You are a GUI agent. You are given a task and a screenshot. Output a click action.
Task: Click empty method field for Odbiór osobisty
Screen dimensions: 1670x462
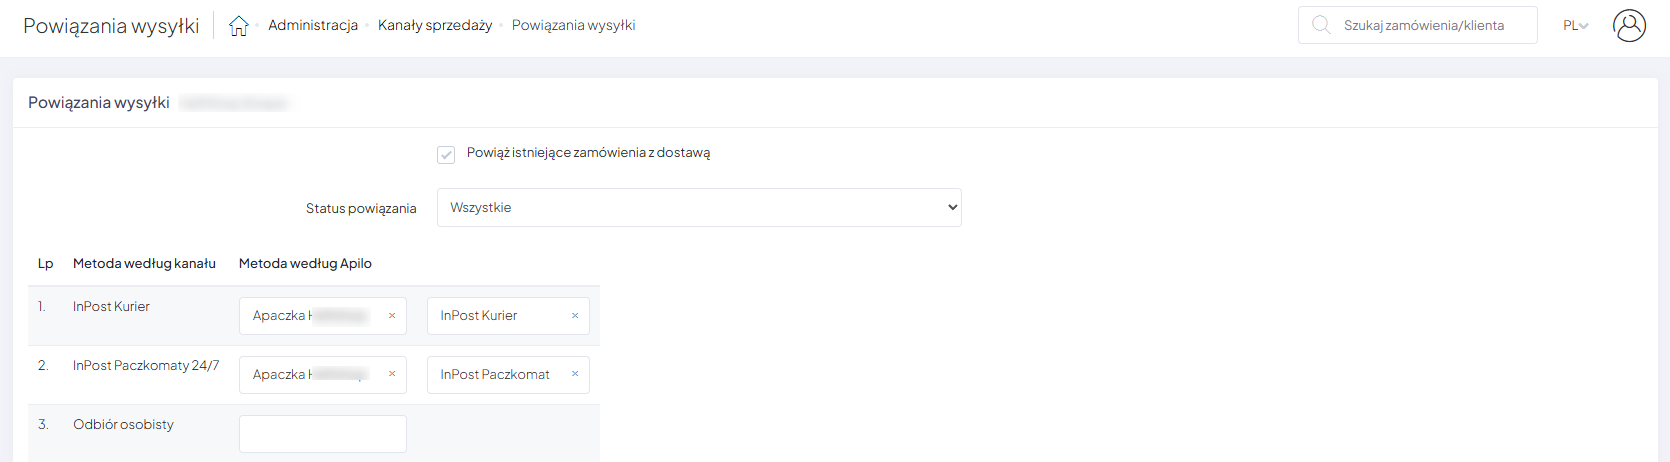[322, 434]
